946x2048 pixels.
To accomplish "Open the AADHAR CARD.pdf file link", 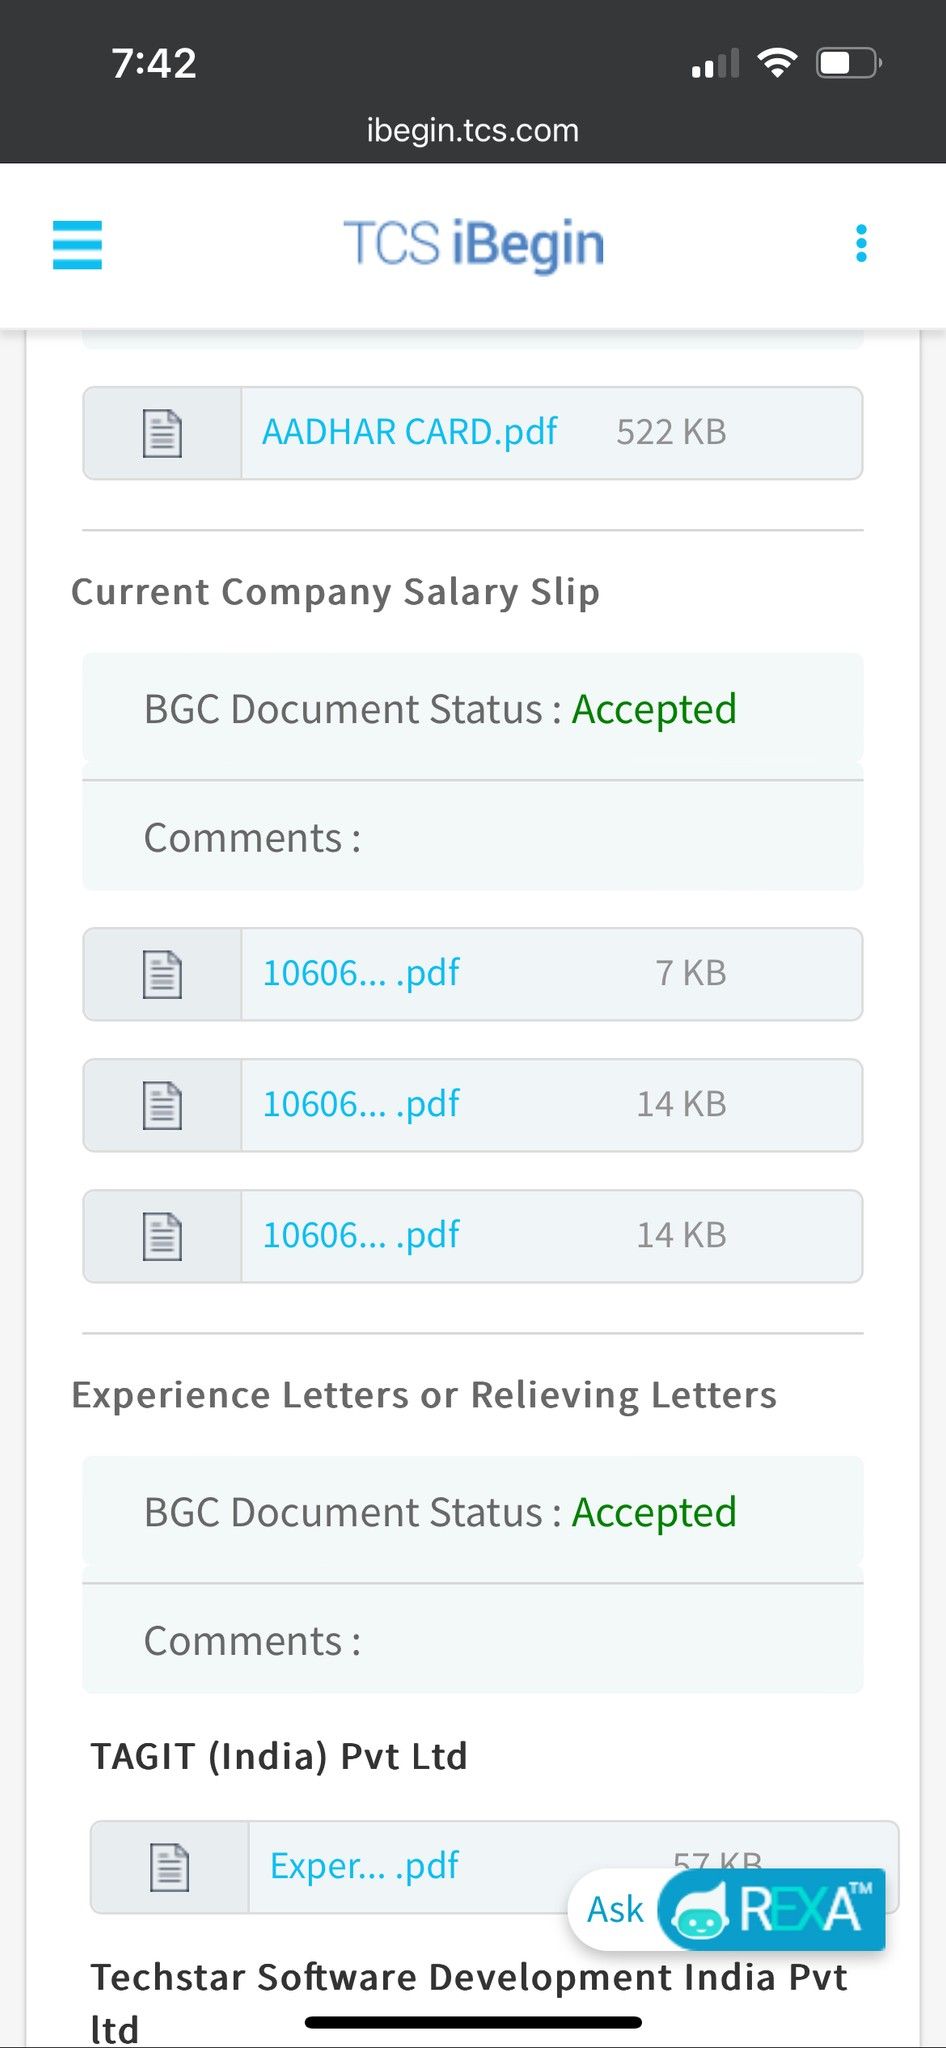I will pyautogui.click(x=409, y=432).
